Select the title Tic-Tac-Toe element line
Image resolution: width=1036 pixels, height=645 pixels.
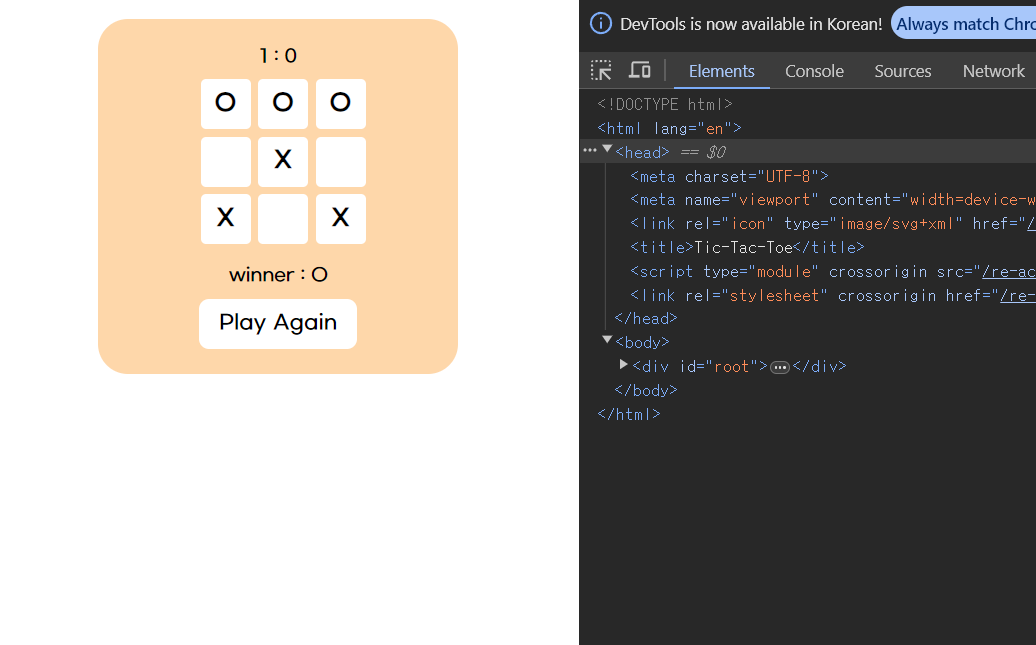click(747, 248)
